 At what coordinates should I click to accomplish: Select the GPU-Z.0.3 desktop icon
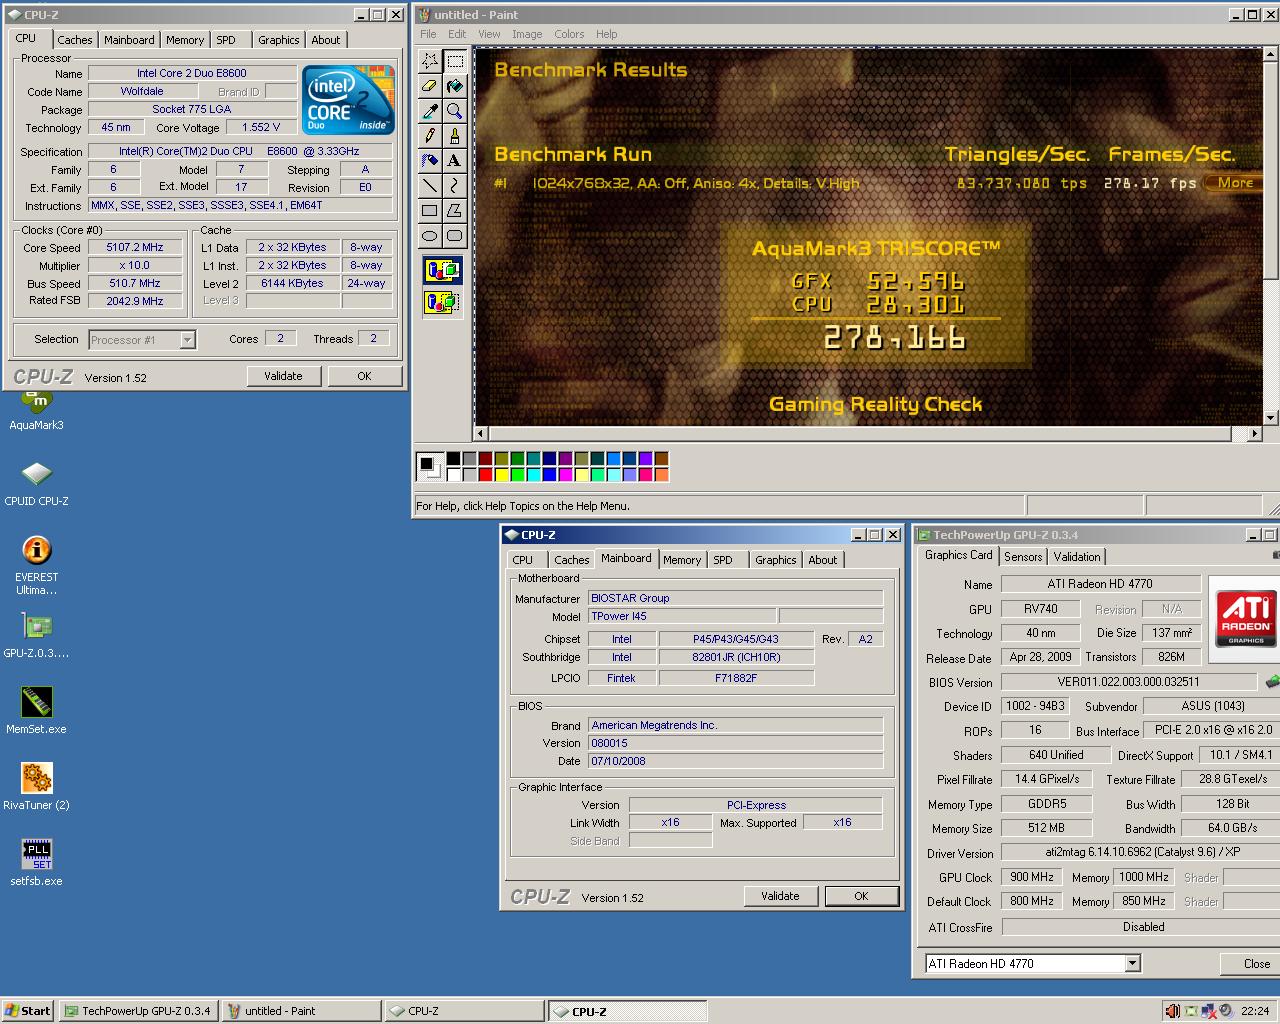(x=36, y=636)
